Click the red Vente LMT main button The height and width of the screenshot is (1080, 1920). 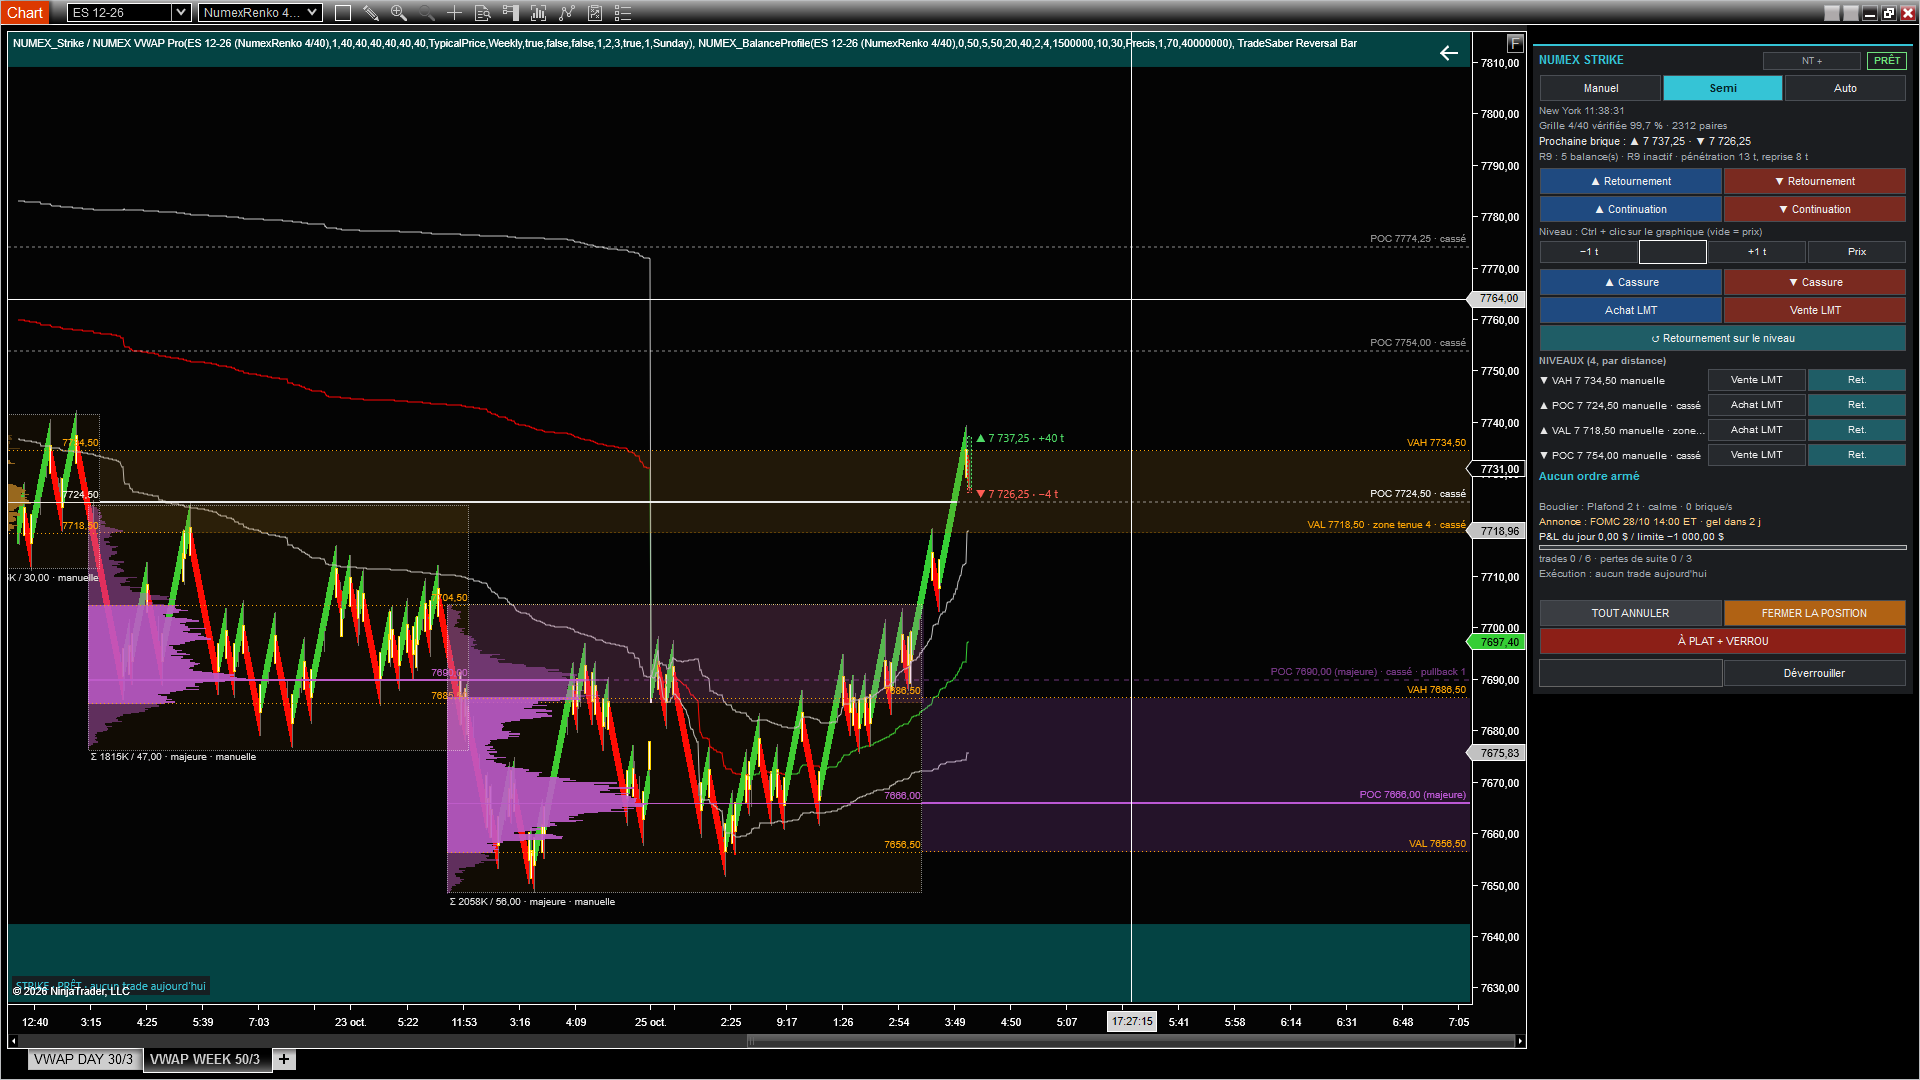pos(1814,310)
